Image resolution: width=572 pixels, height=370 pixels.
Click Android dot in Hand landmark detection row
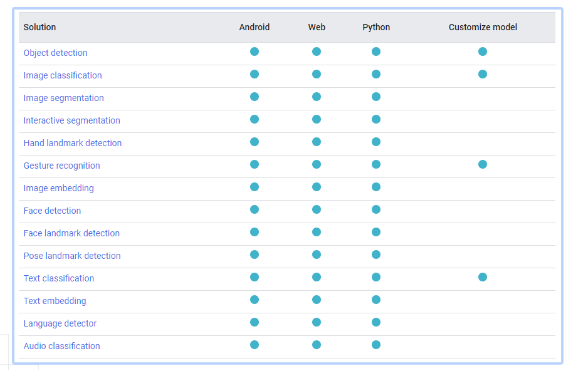point(254,142)
